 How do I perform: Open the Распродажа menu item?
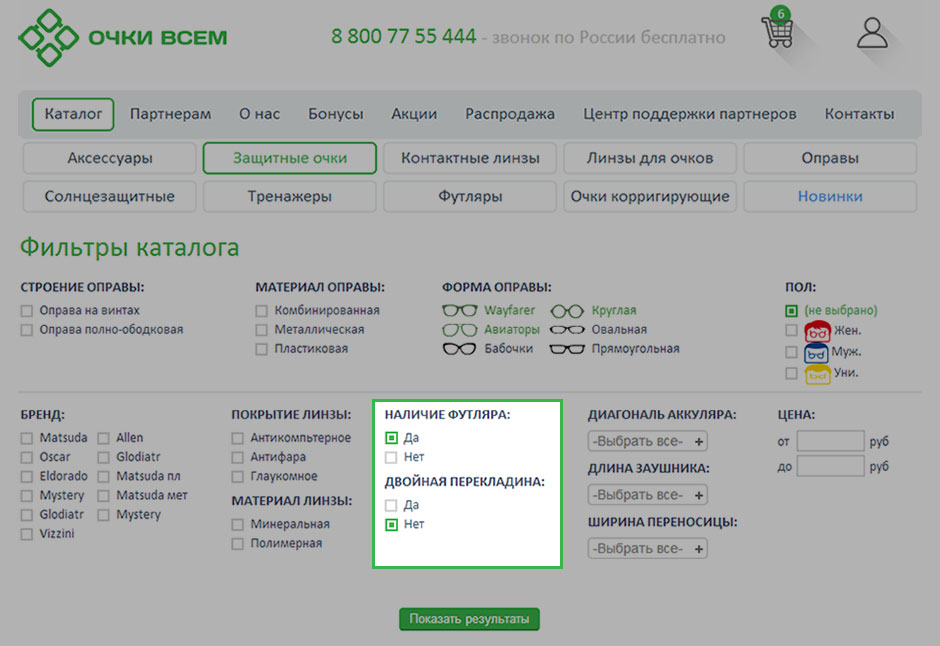[509, 114]
